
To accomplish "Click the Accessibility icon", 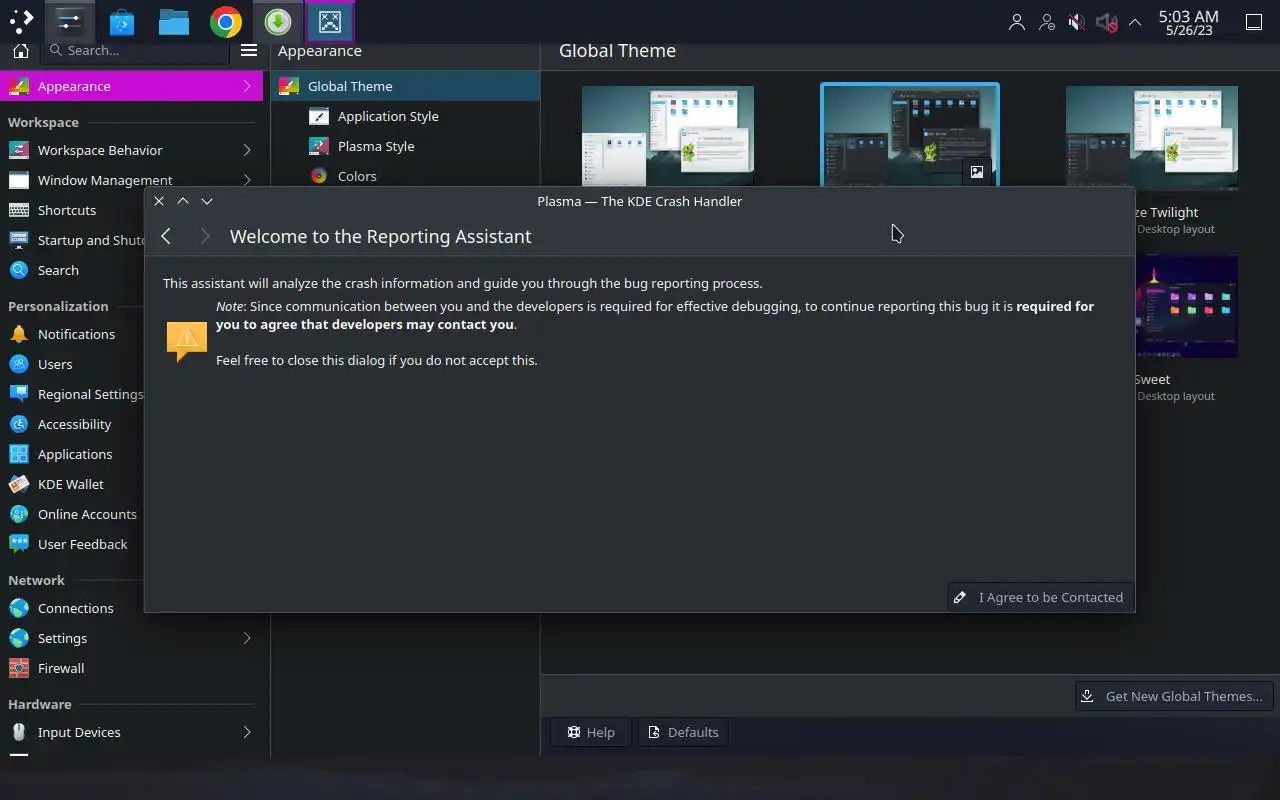I will pyautogui.click(x=18, y=424).
